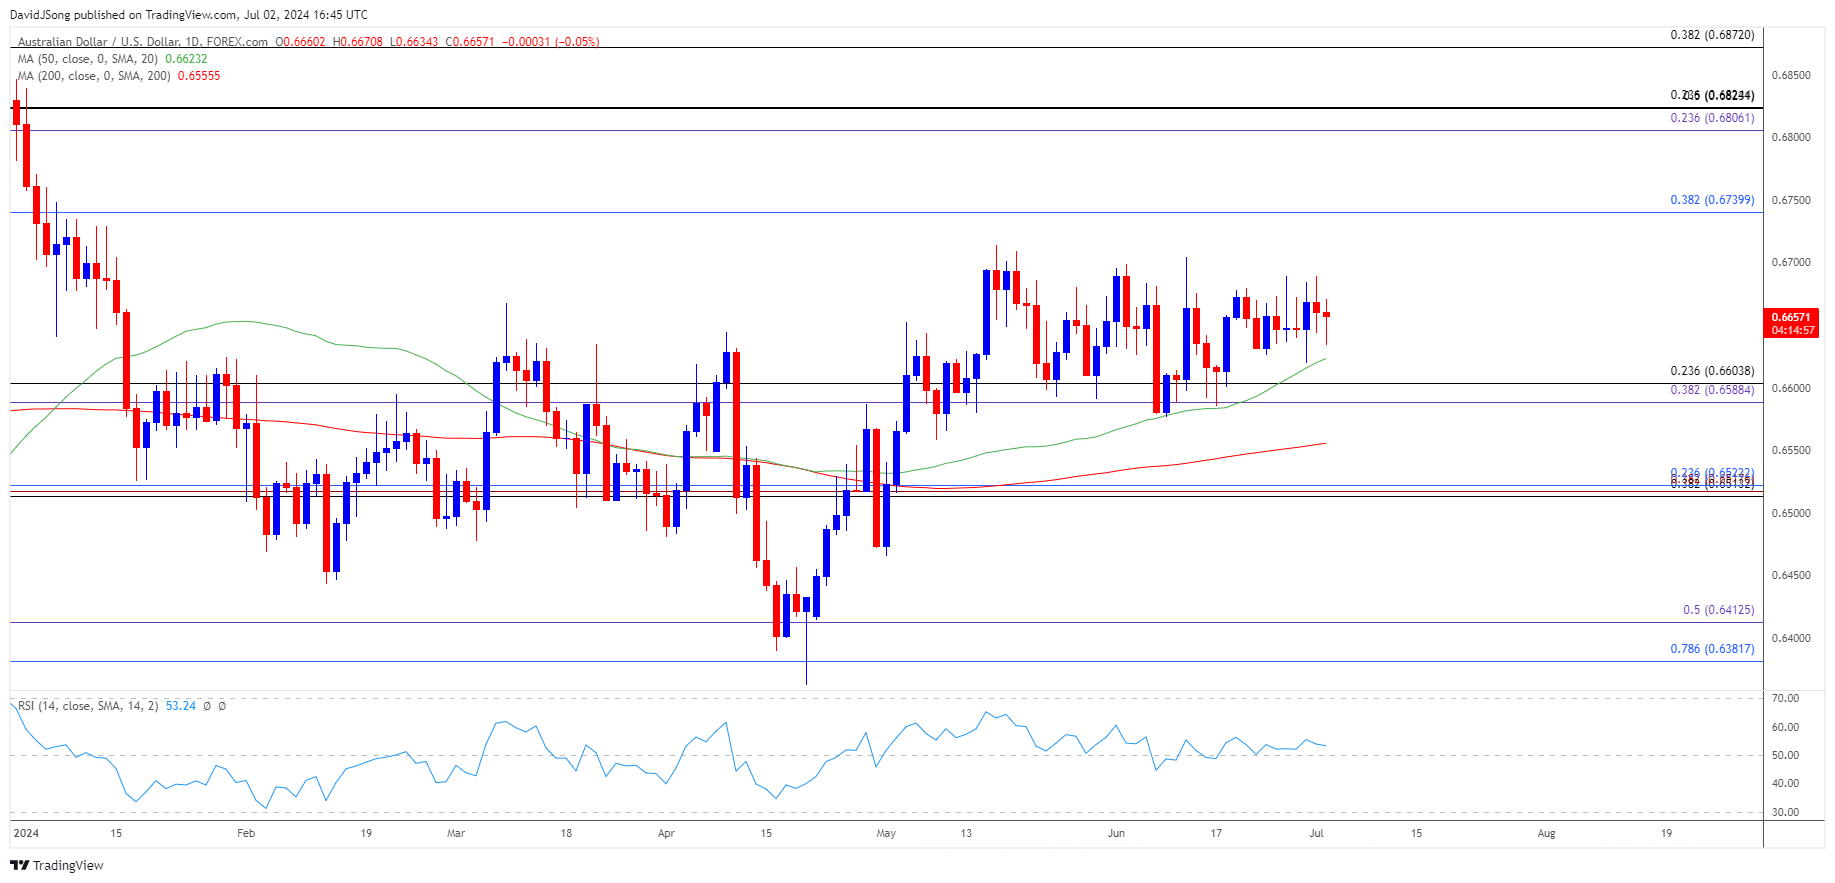Screen dimensions: 1835x883
Task: Click the Fibonacci label 0.382 (0.65884)
Action: pyautogui.click(x=1712, y=390)
